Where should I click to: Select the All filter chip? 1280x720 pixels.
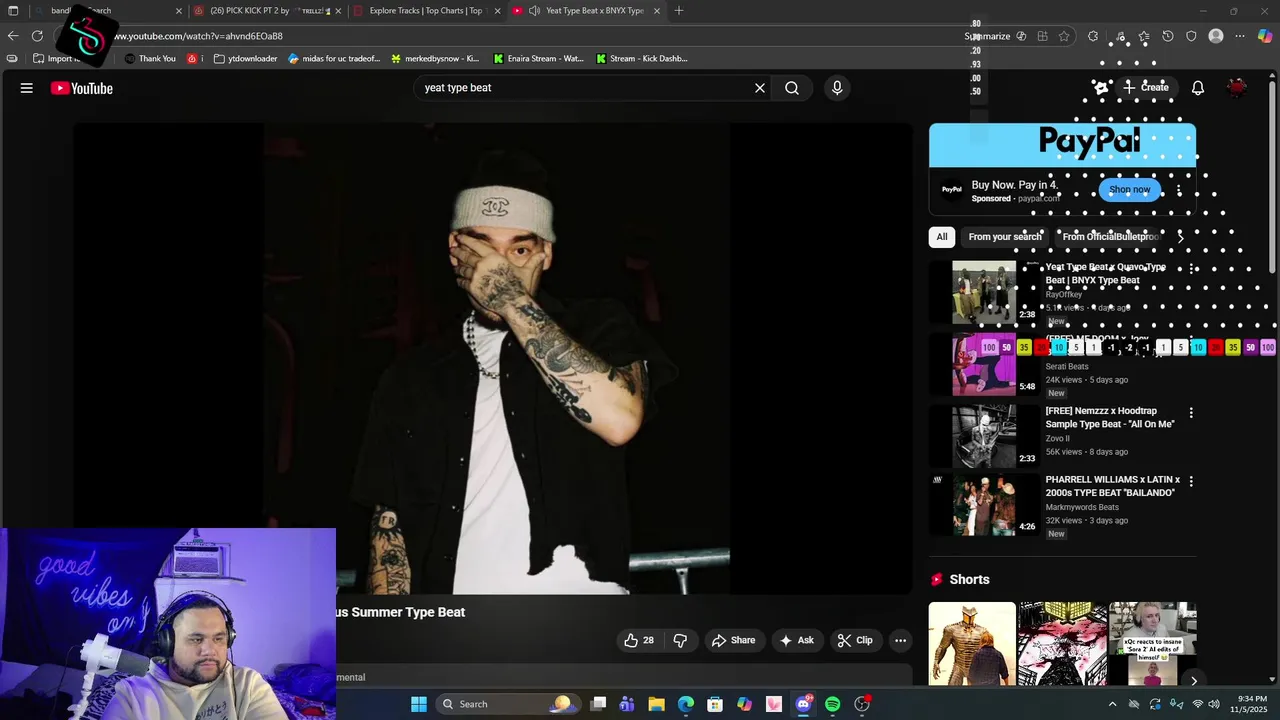coord(941,237)
